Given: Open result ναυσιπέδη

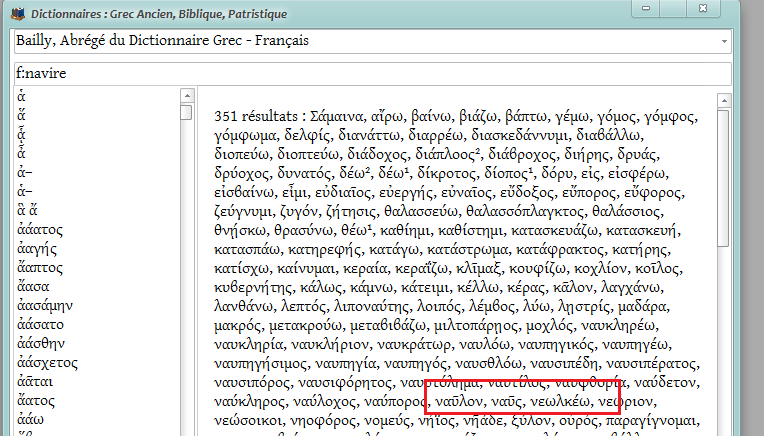Looking at the screenshot, I should (564, 364).
